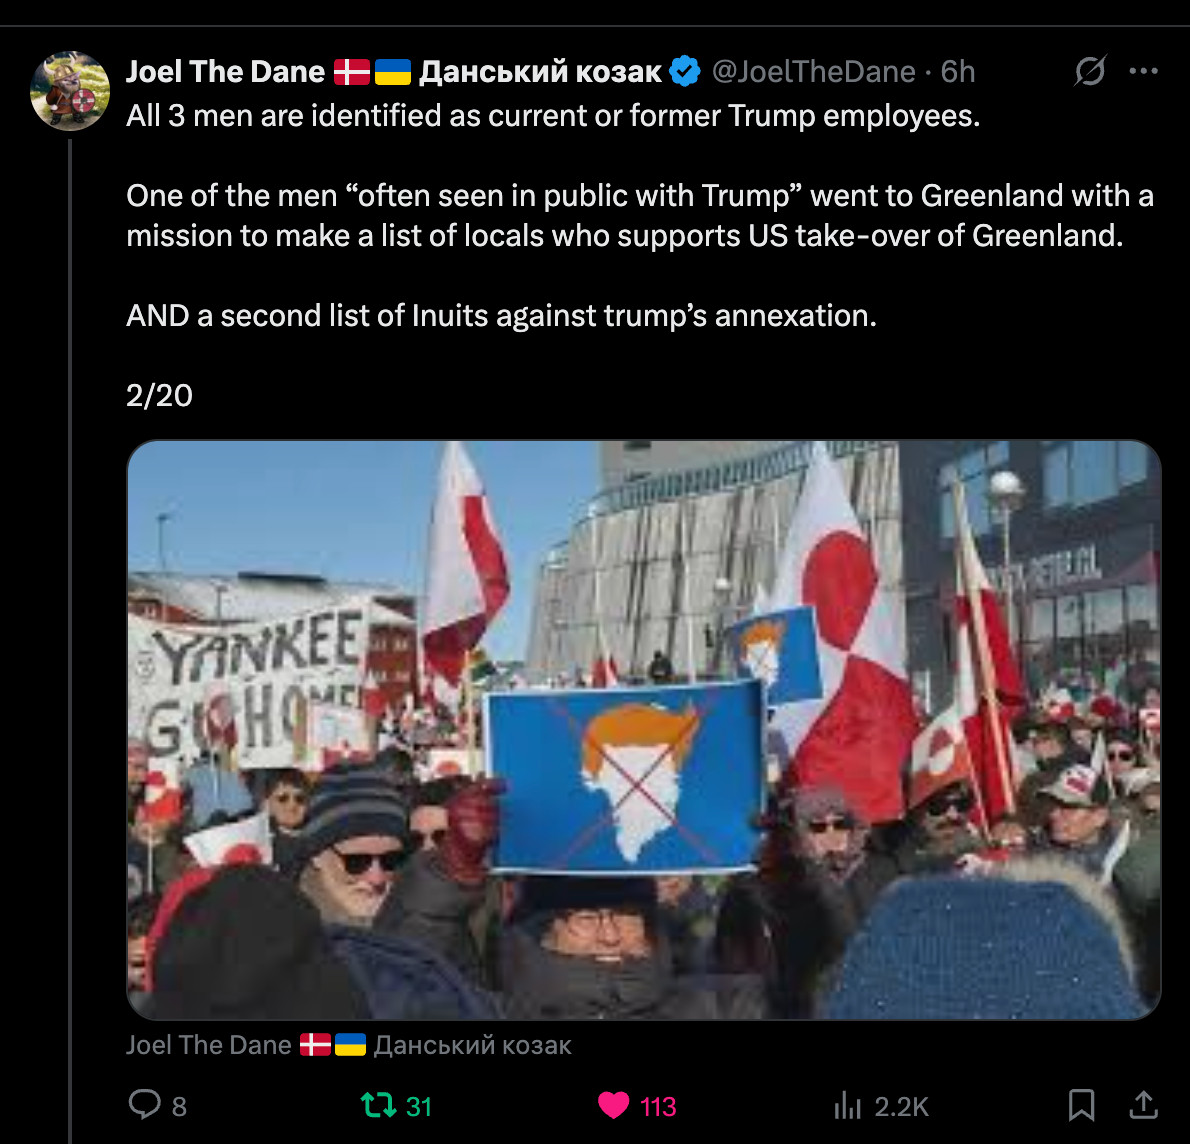
Task: Open the reply icon with 8 comments
Action: click(x=144, y=1105)
